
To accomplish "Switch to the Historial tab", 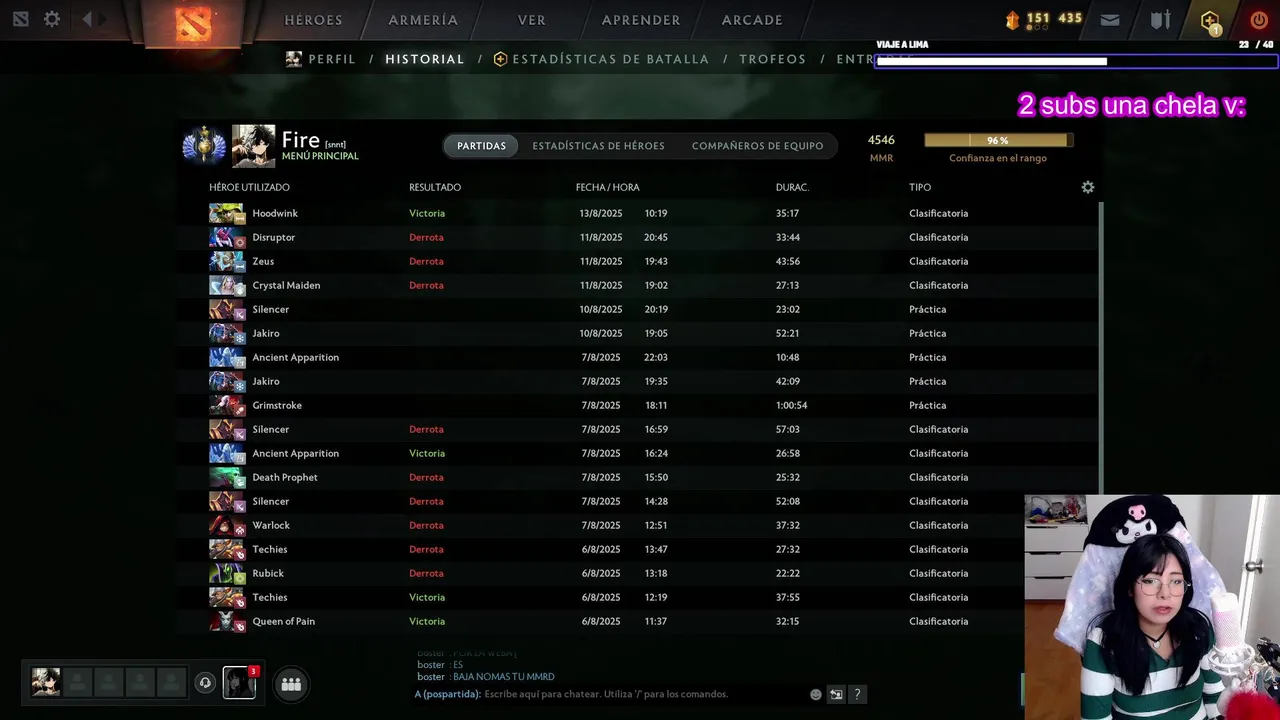I will [x=425, y=59].
